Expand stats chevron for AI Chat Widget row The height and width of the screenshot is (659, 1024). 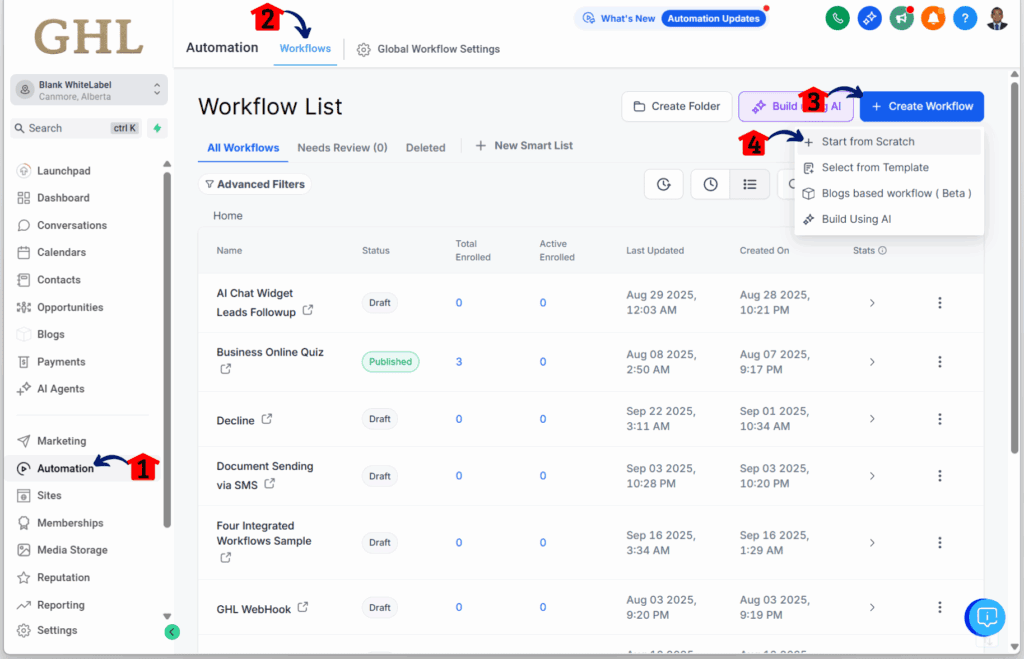[872, 303]
